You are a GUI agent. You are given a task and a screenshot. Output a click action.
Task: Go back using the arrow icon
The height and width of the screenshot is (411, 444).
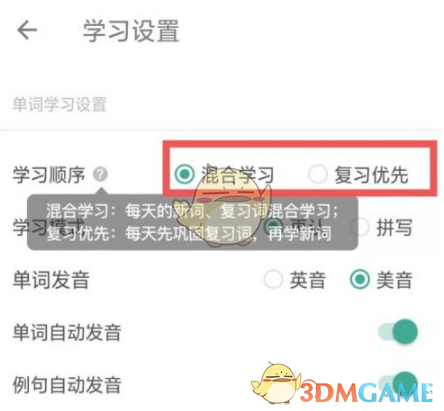coord(27,30)
